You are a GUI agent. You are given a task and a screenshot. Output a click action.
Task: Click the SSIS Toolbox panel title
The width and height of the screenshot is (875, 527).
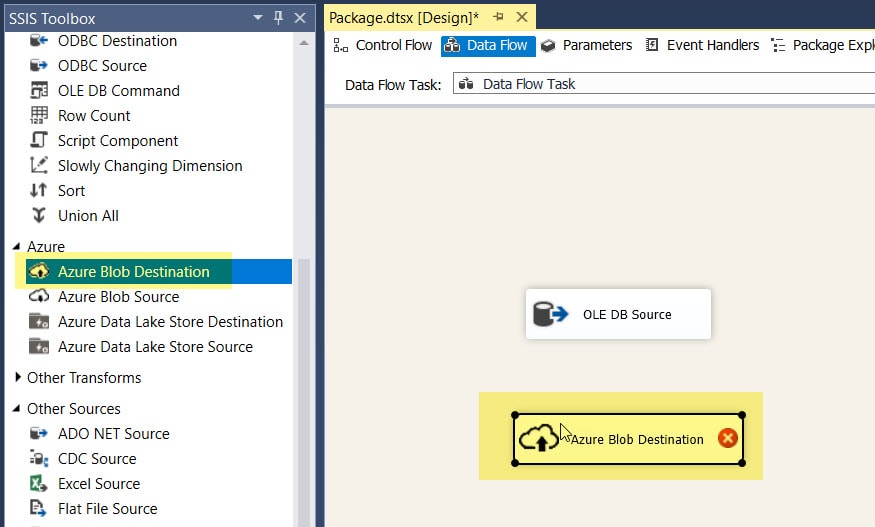pyautogui.click(x=52, y=18)
